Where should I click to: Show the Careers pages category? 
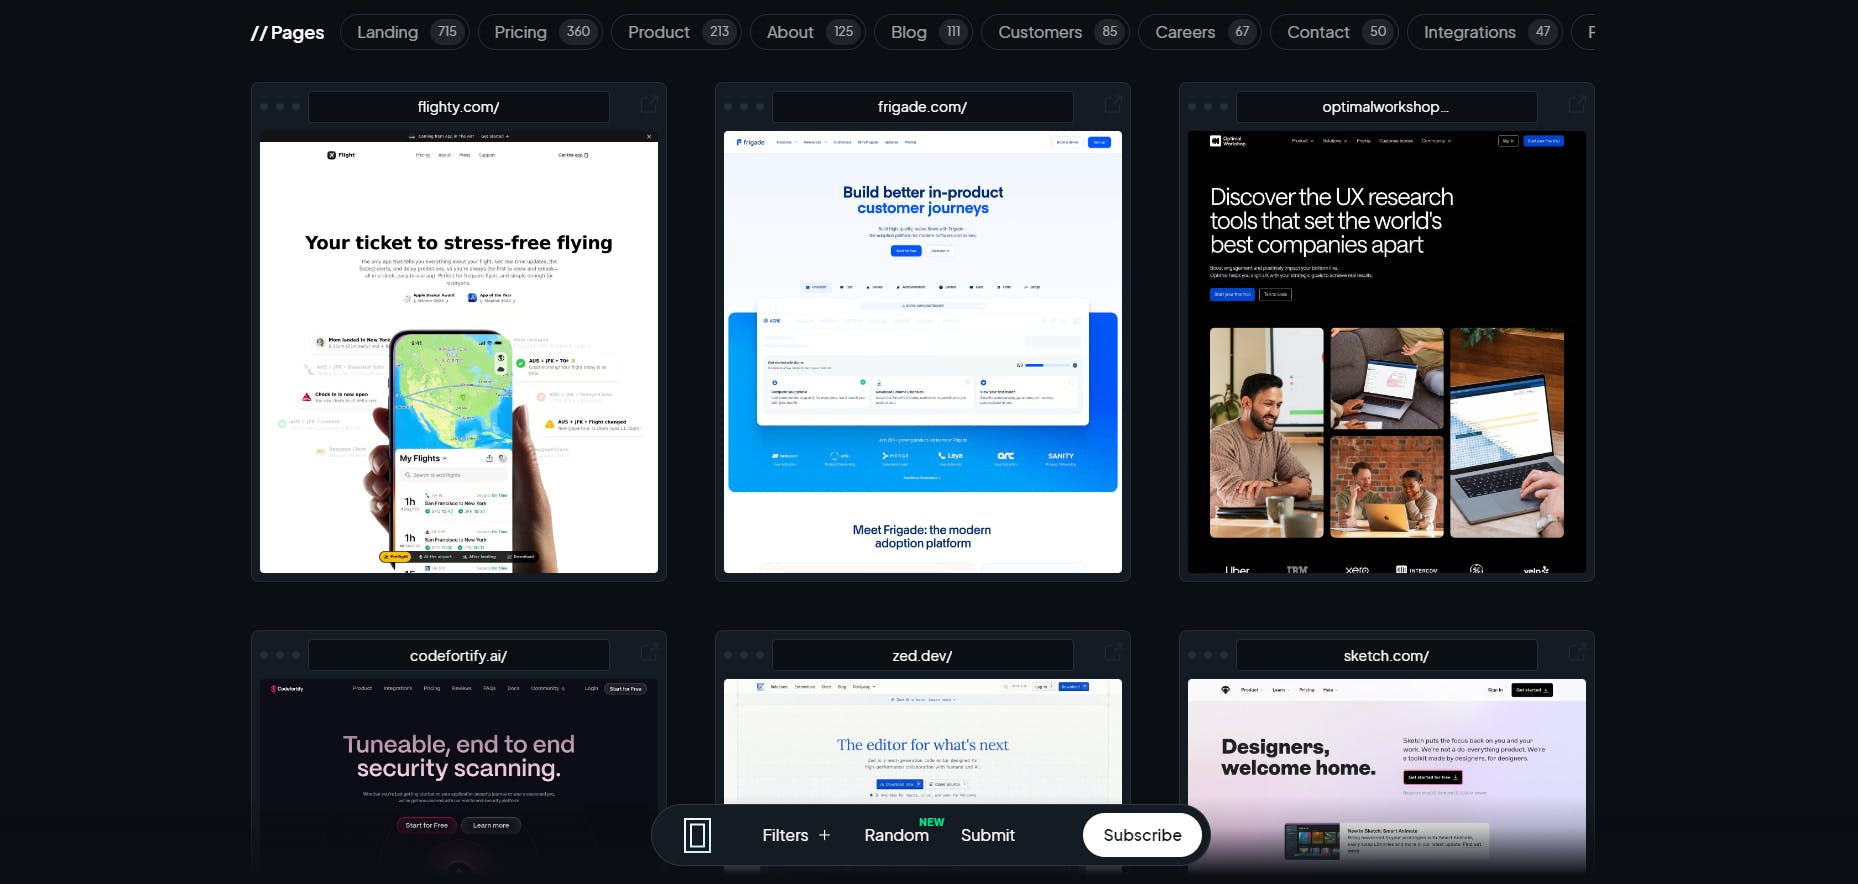point(1200,32)
